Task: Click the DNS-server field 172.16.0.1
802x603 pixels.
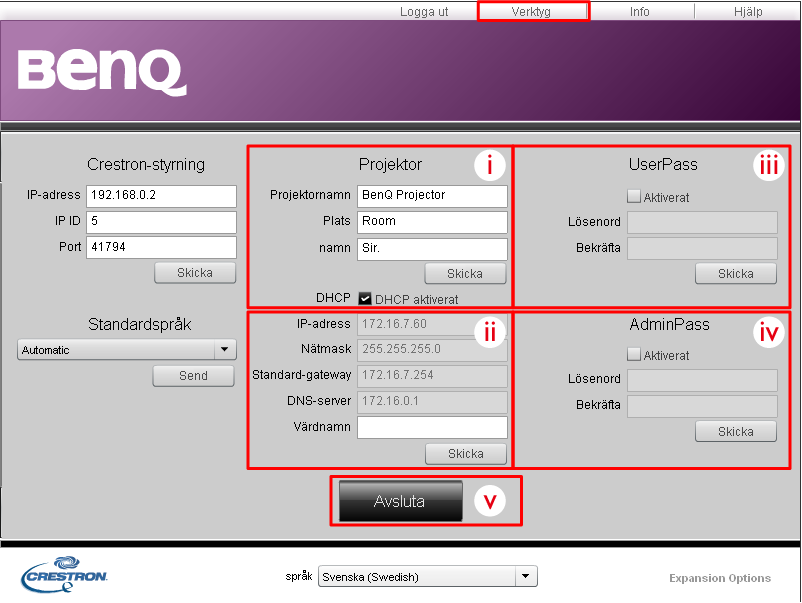Action: tap(432, 402)
